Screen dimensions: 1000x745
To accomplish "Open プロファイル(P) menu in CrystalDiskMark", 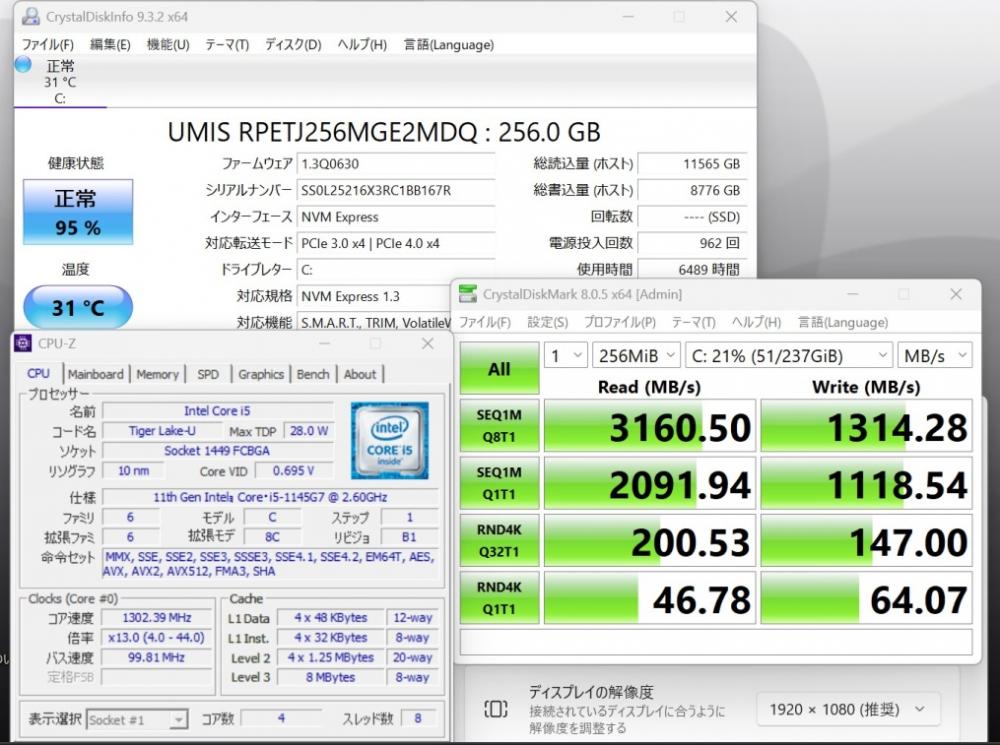I will [x=619, y=322].
